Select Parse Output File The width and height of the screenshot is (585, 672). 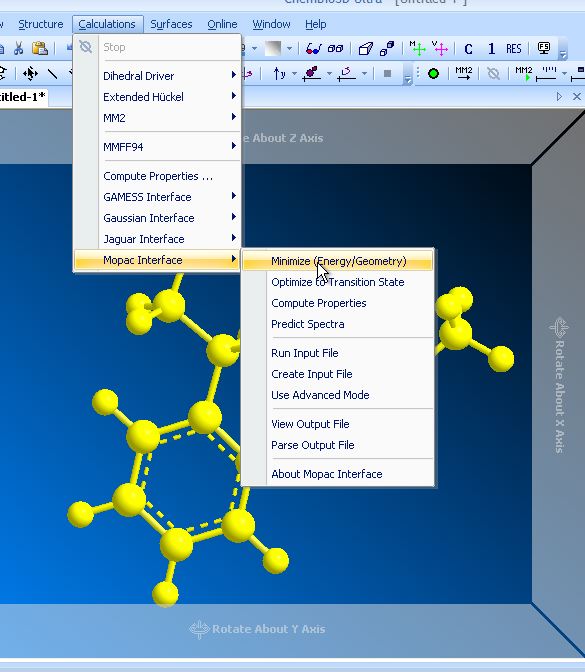point(338,445)
